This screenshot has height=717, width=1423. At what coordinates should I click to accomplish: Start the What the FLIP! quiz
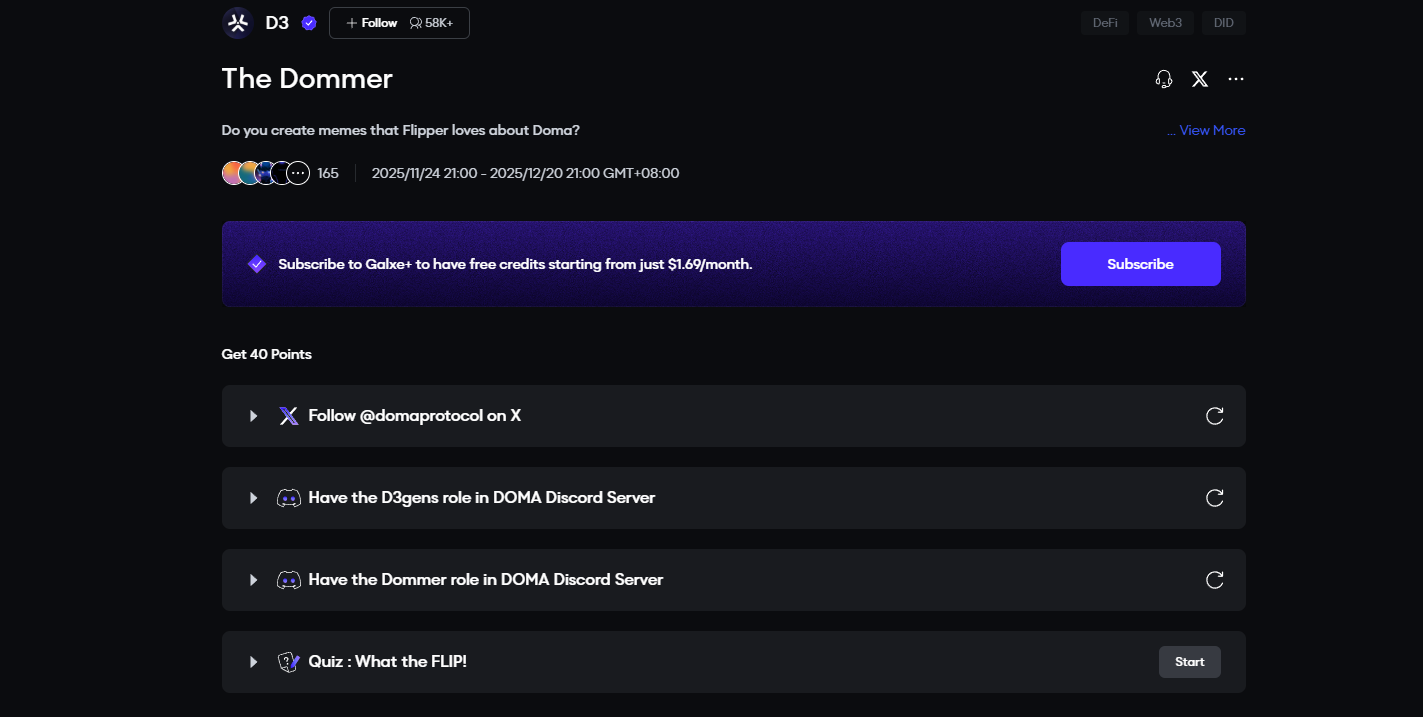tap(1189, 662)
